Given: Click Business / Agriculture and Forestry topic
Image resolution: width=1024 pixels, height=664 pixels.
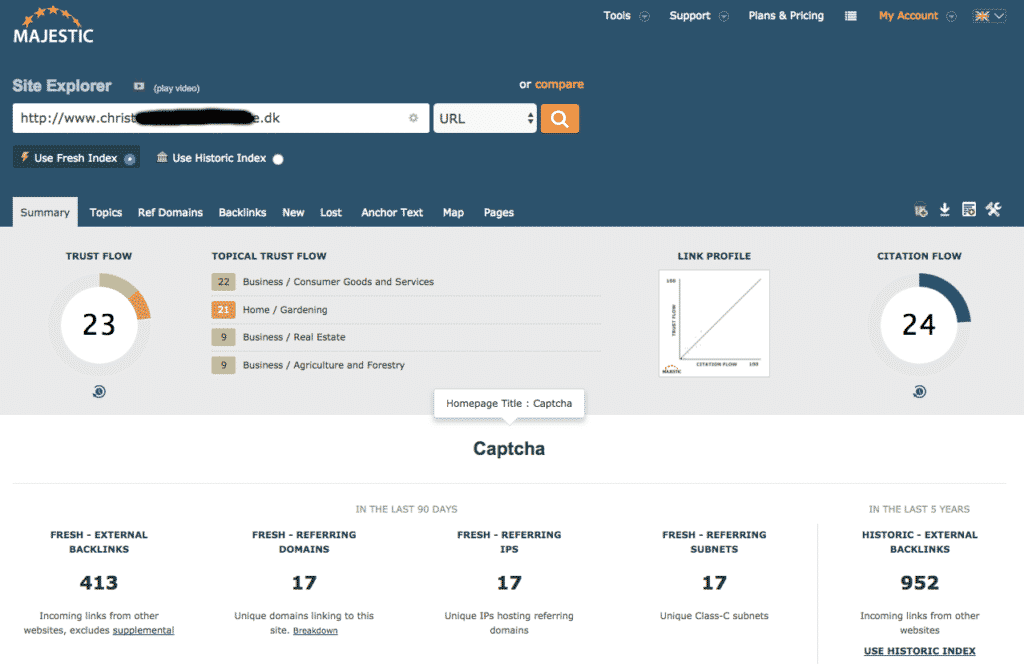Looking at the screenshot, I should [323, 365].
